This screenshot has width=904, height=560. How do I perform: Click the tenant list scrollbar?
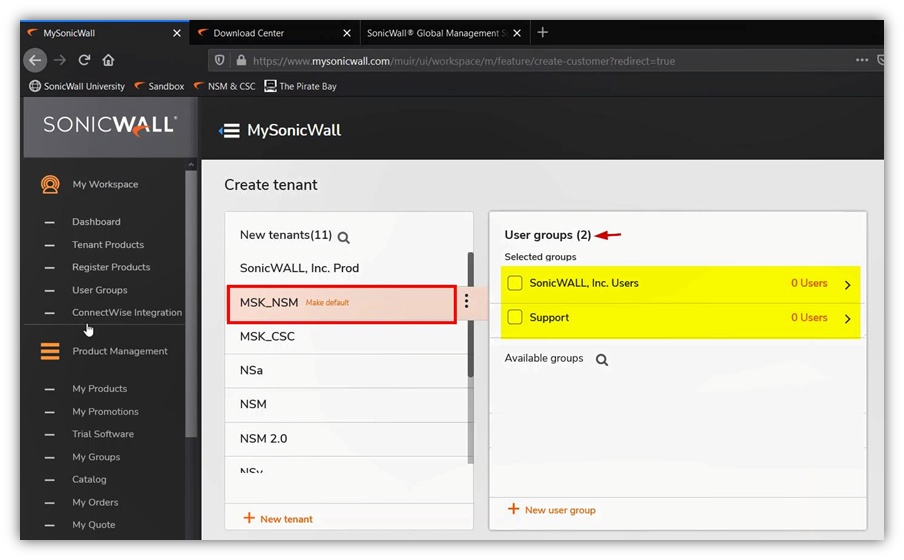click(x=470, y=315)
